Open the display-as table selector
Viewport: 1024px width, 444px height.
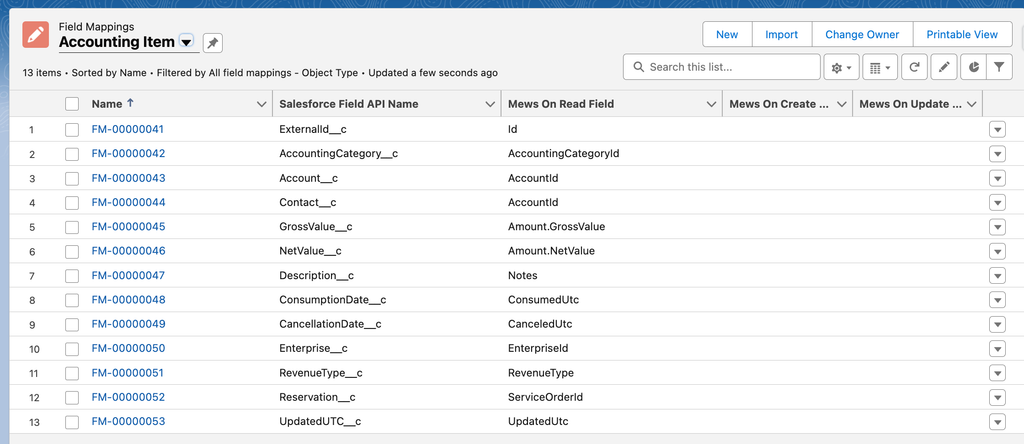(880, 67)
